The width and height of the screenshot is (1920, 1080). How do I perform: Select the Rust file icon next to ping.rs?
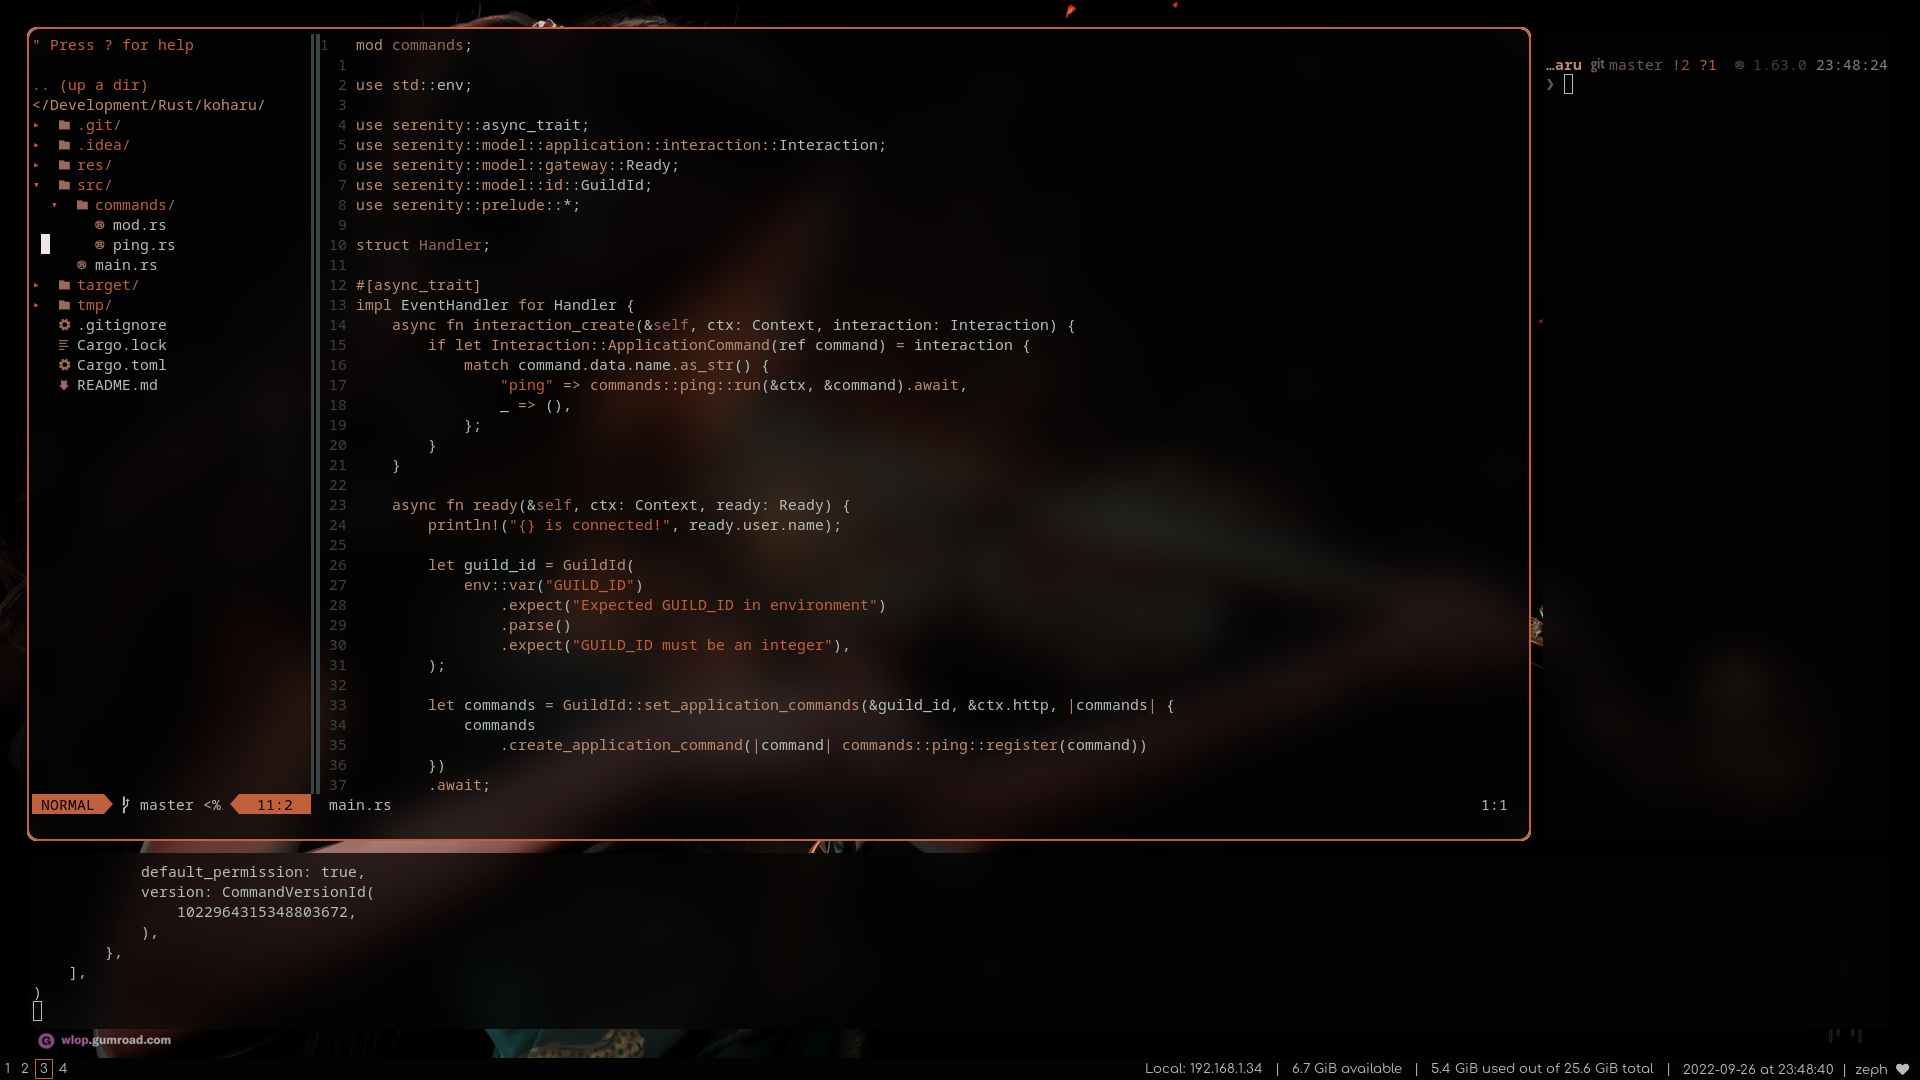tap(98, 245)
